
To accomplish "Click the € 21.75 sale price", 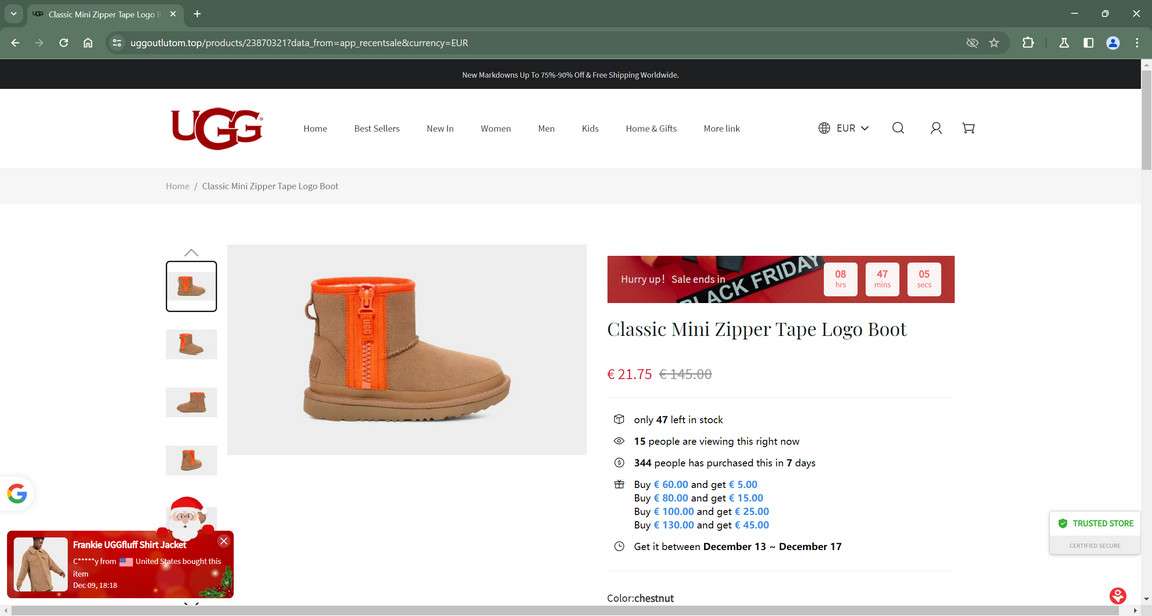I will (629, 374).
